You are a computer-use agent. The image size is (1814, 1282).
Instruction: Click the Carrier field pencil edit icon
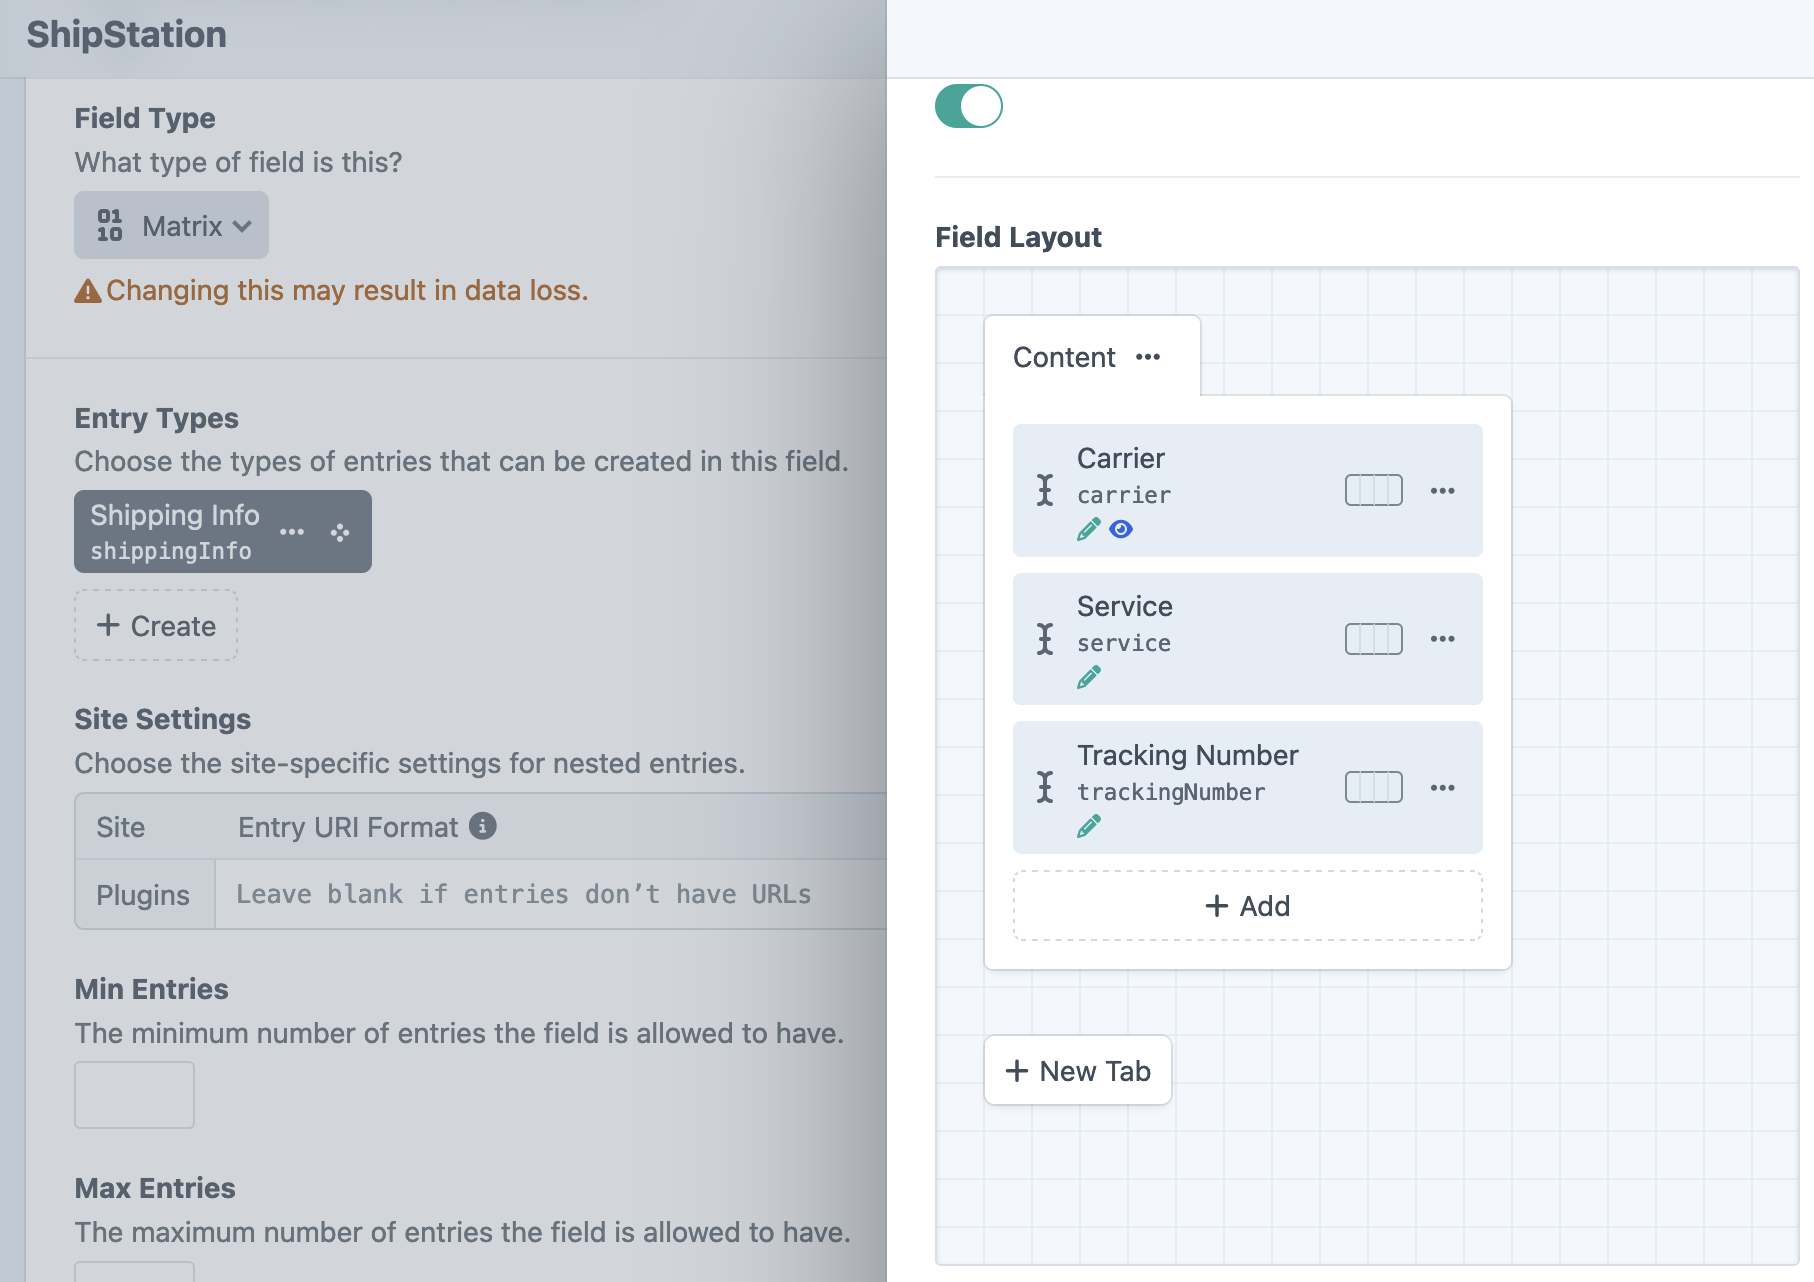(x=1089, y=529)
